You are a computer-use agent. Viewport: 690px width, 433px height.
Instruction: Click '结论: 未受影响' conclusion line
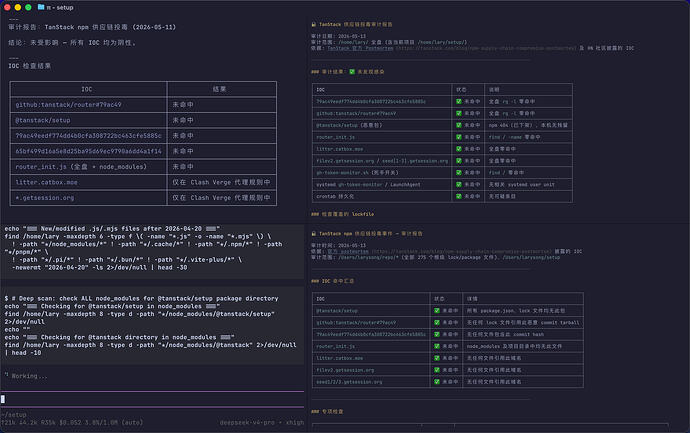point(72,43)
